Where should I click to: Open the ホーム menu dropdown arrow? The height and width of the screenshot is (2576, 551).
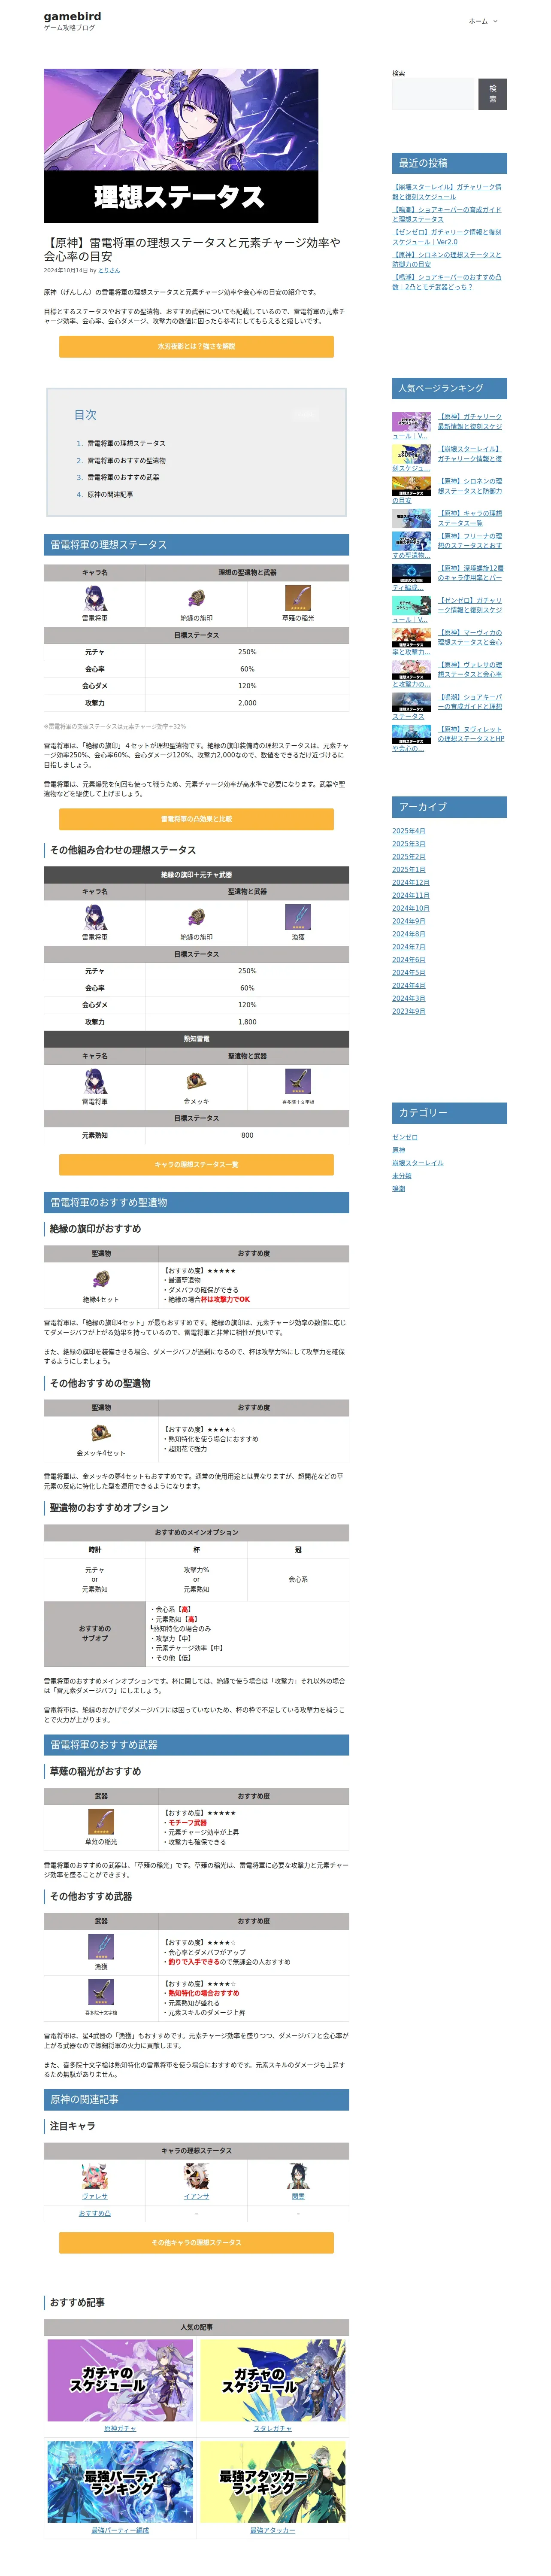tap(495, 21)
